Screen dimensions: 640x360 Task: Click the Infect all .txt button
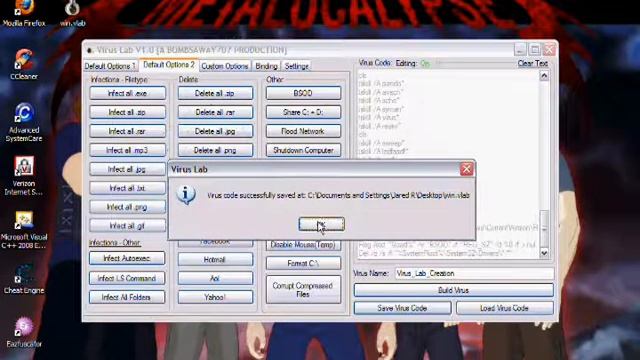coord(127,188)
